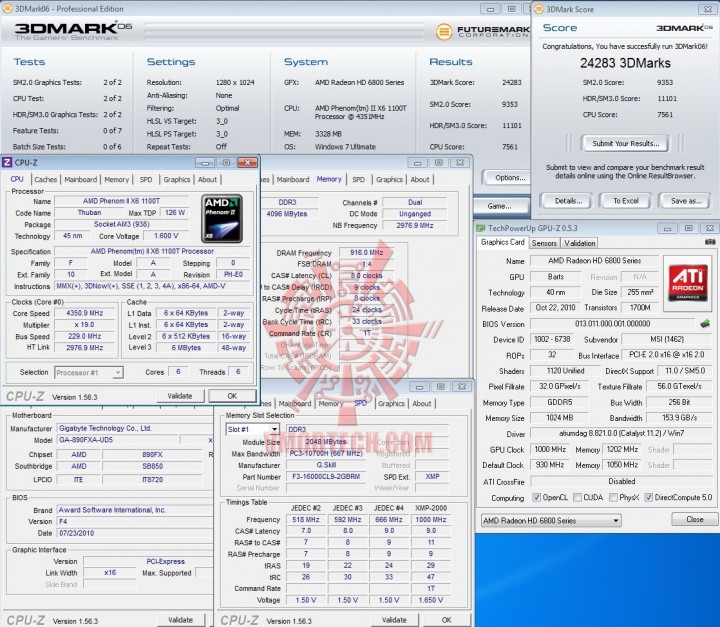
Task: Select the front CPU-Z SPD tab
Action: 146,180
